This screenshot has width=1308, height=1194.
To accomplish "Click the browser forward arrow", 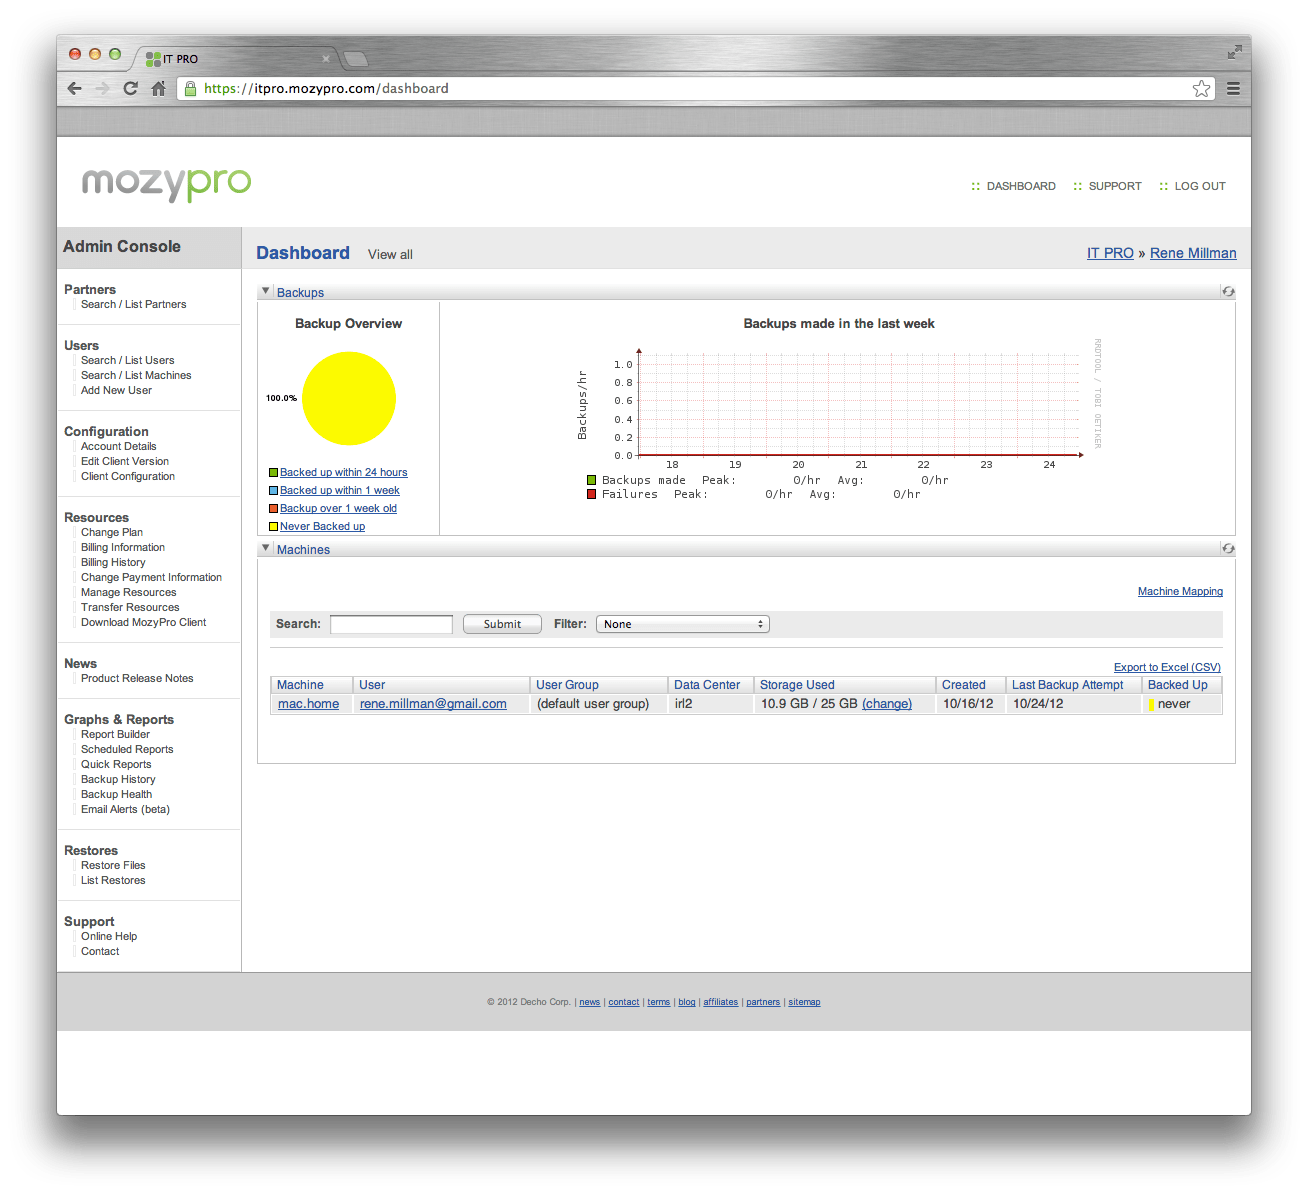I will [103, 88].
